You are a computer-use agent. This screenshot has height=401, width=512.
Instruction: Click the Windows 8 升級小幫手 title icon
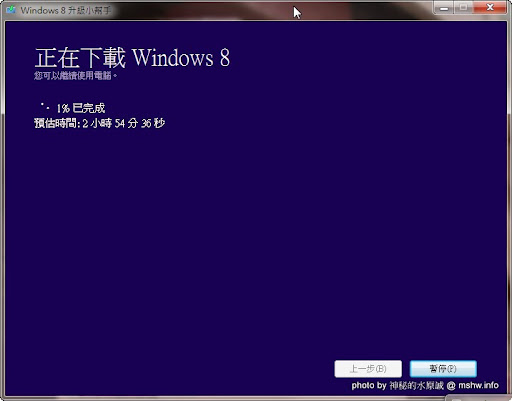11,10
